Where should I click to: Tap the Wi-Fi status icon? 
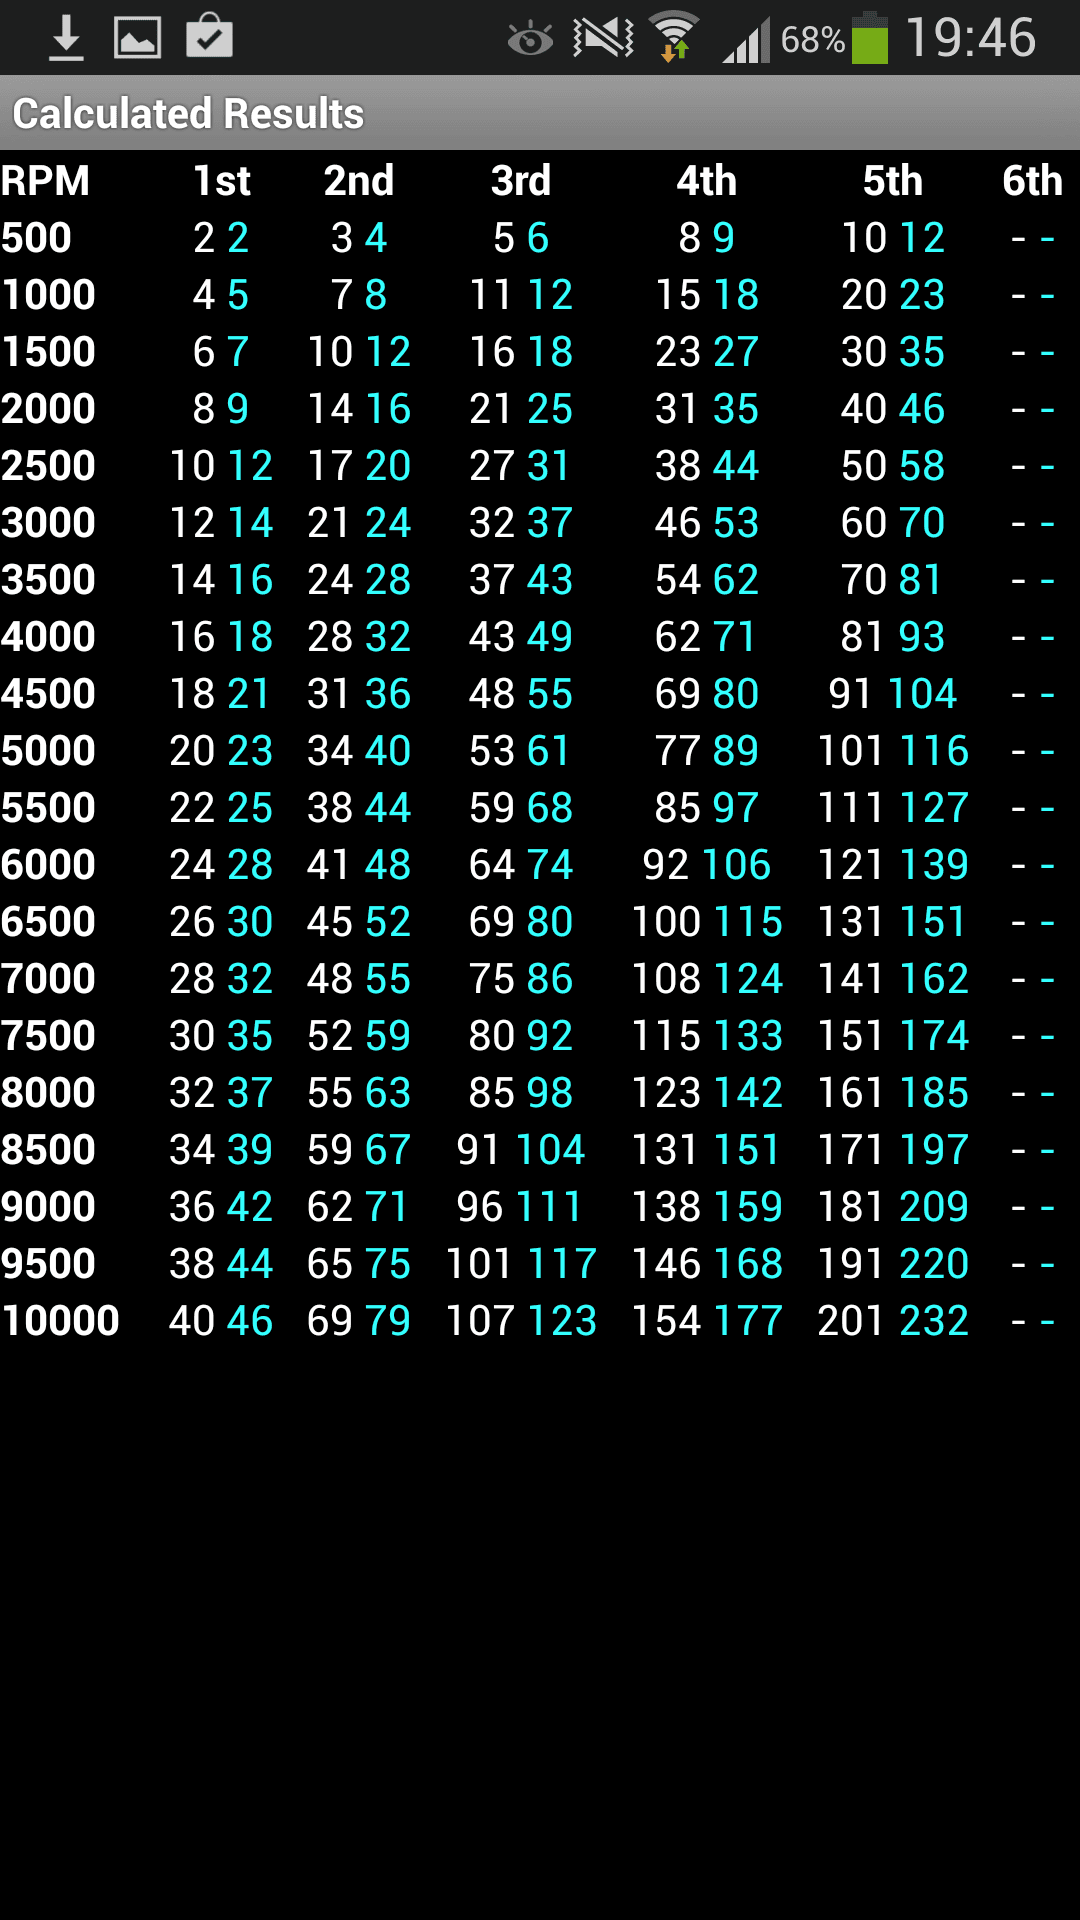(674, 36)
